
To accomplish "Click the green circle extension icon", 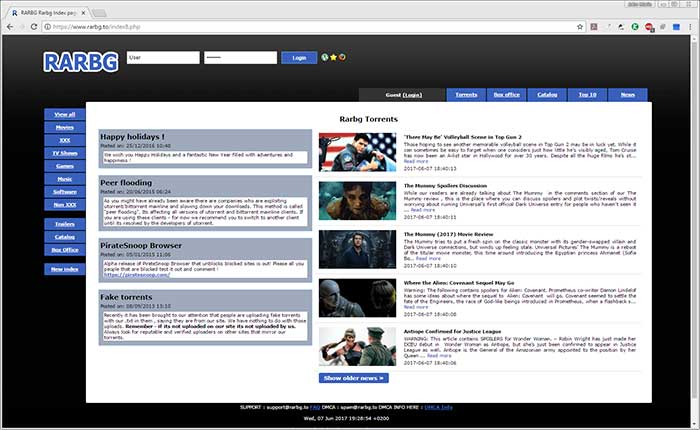I will (x=635, y=27).
